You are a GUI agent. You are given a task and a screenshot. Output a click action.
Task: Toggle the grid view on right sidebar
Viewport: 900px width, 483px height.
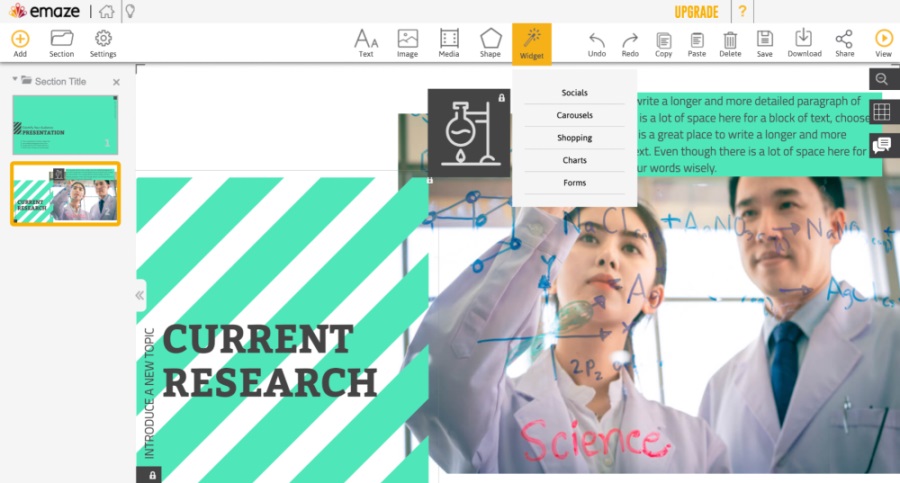(x=882, y=112)
